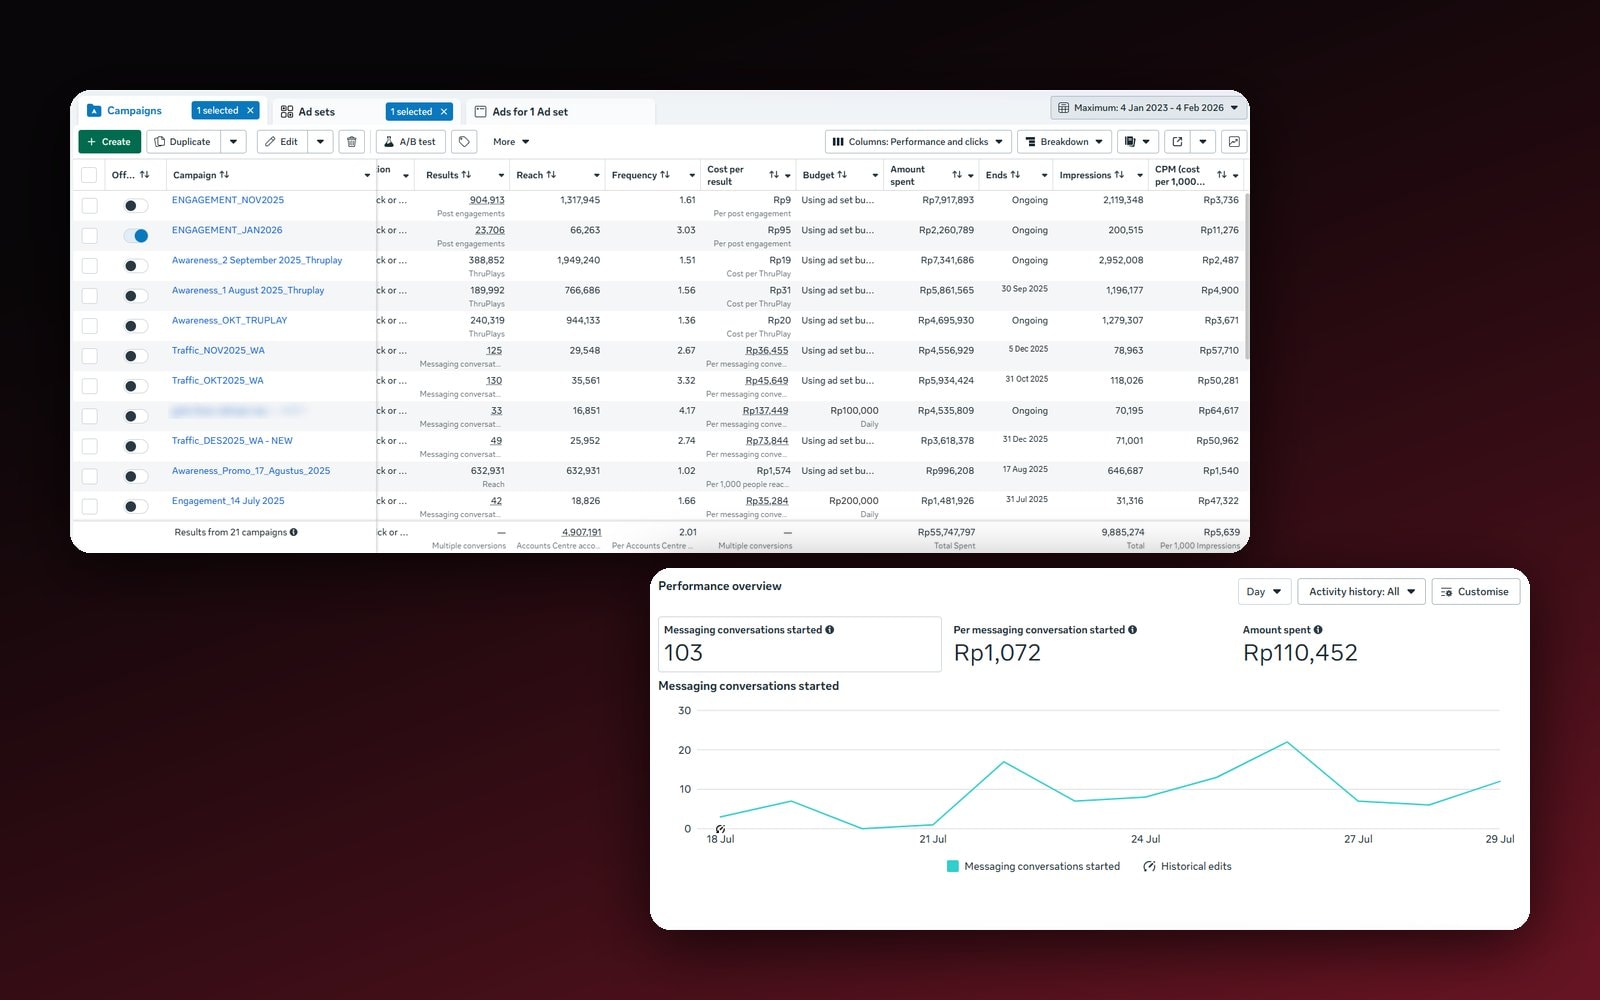This screenshot has width=1600, height=1000.
Task: Sort by Impressions column arrows
Action: click(1119, 175)
